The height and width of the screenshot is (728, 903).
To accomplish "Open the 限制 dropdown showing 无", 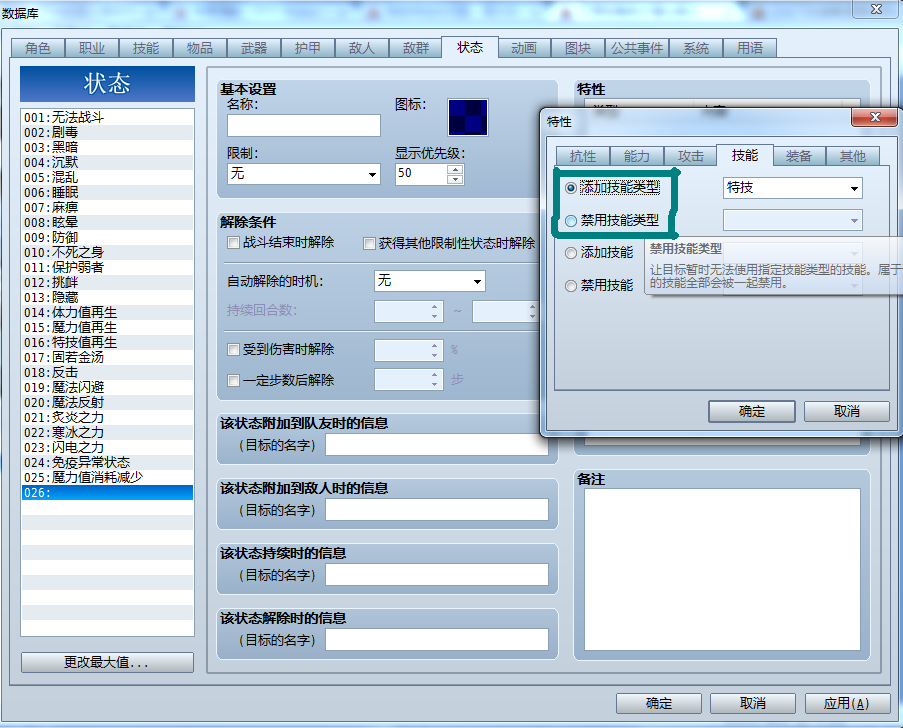I will tap(303, 173).
